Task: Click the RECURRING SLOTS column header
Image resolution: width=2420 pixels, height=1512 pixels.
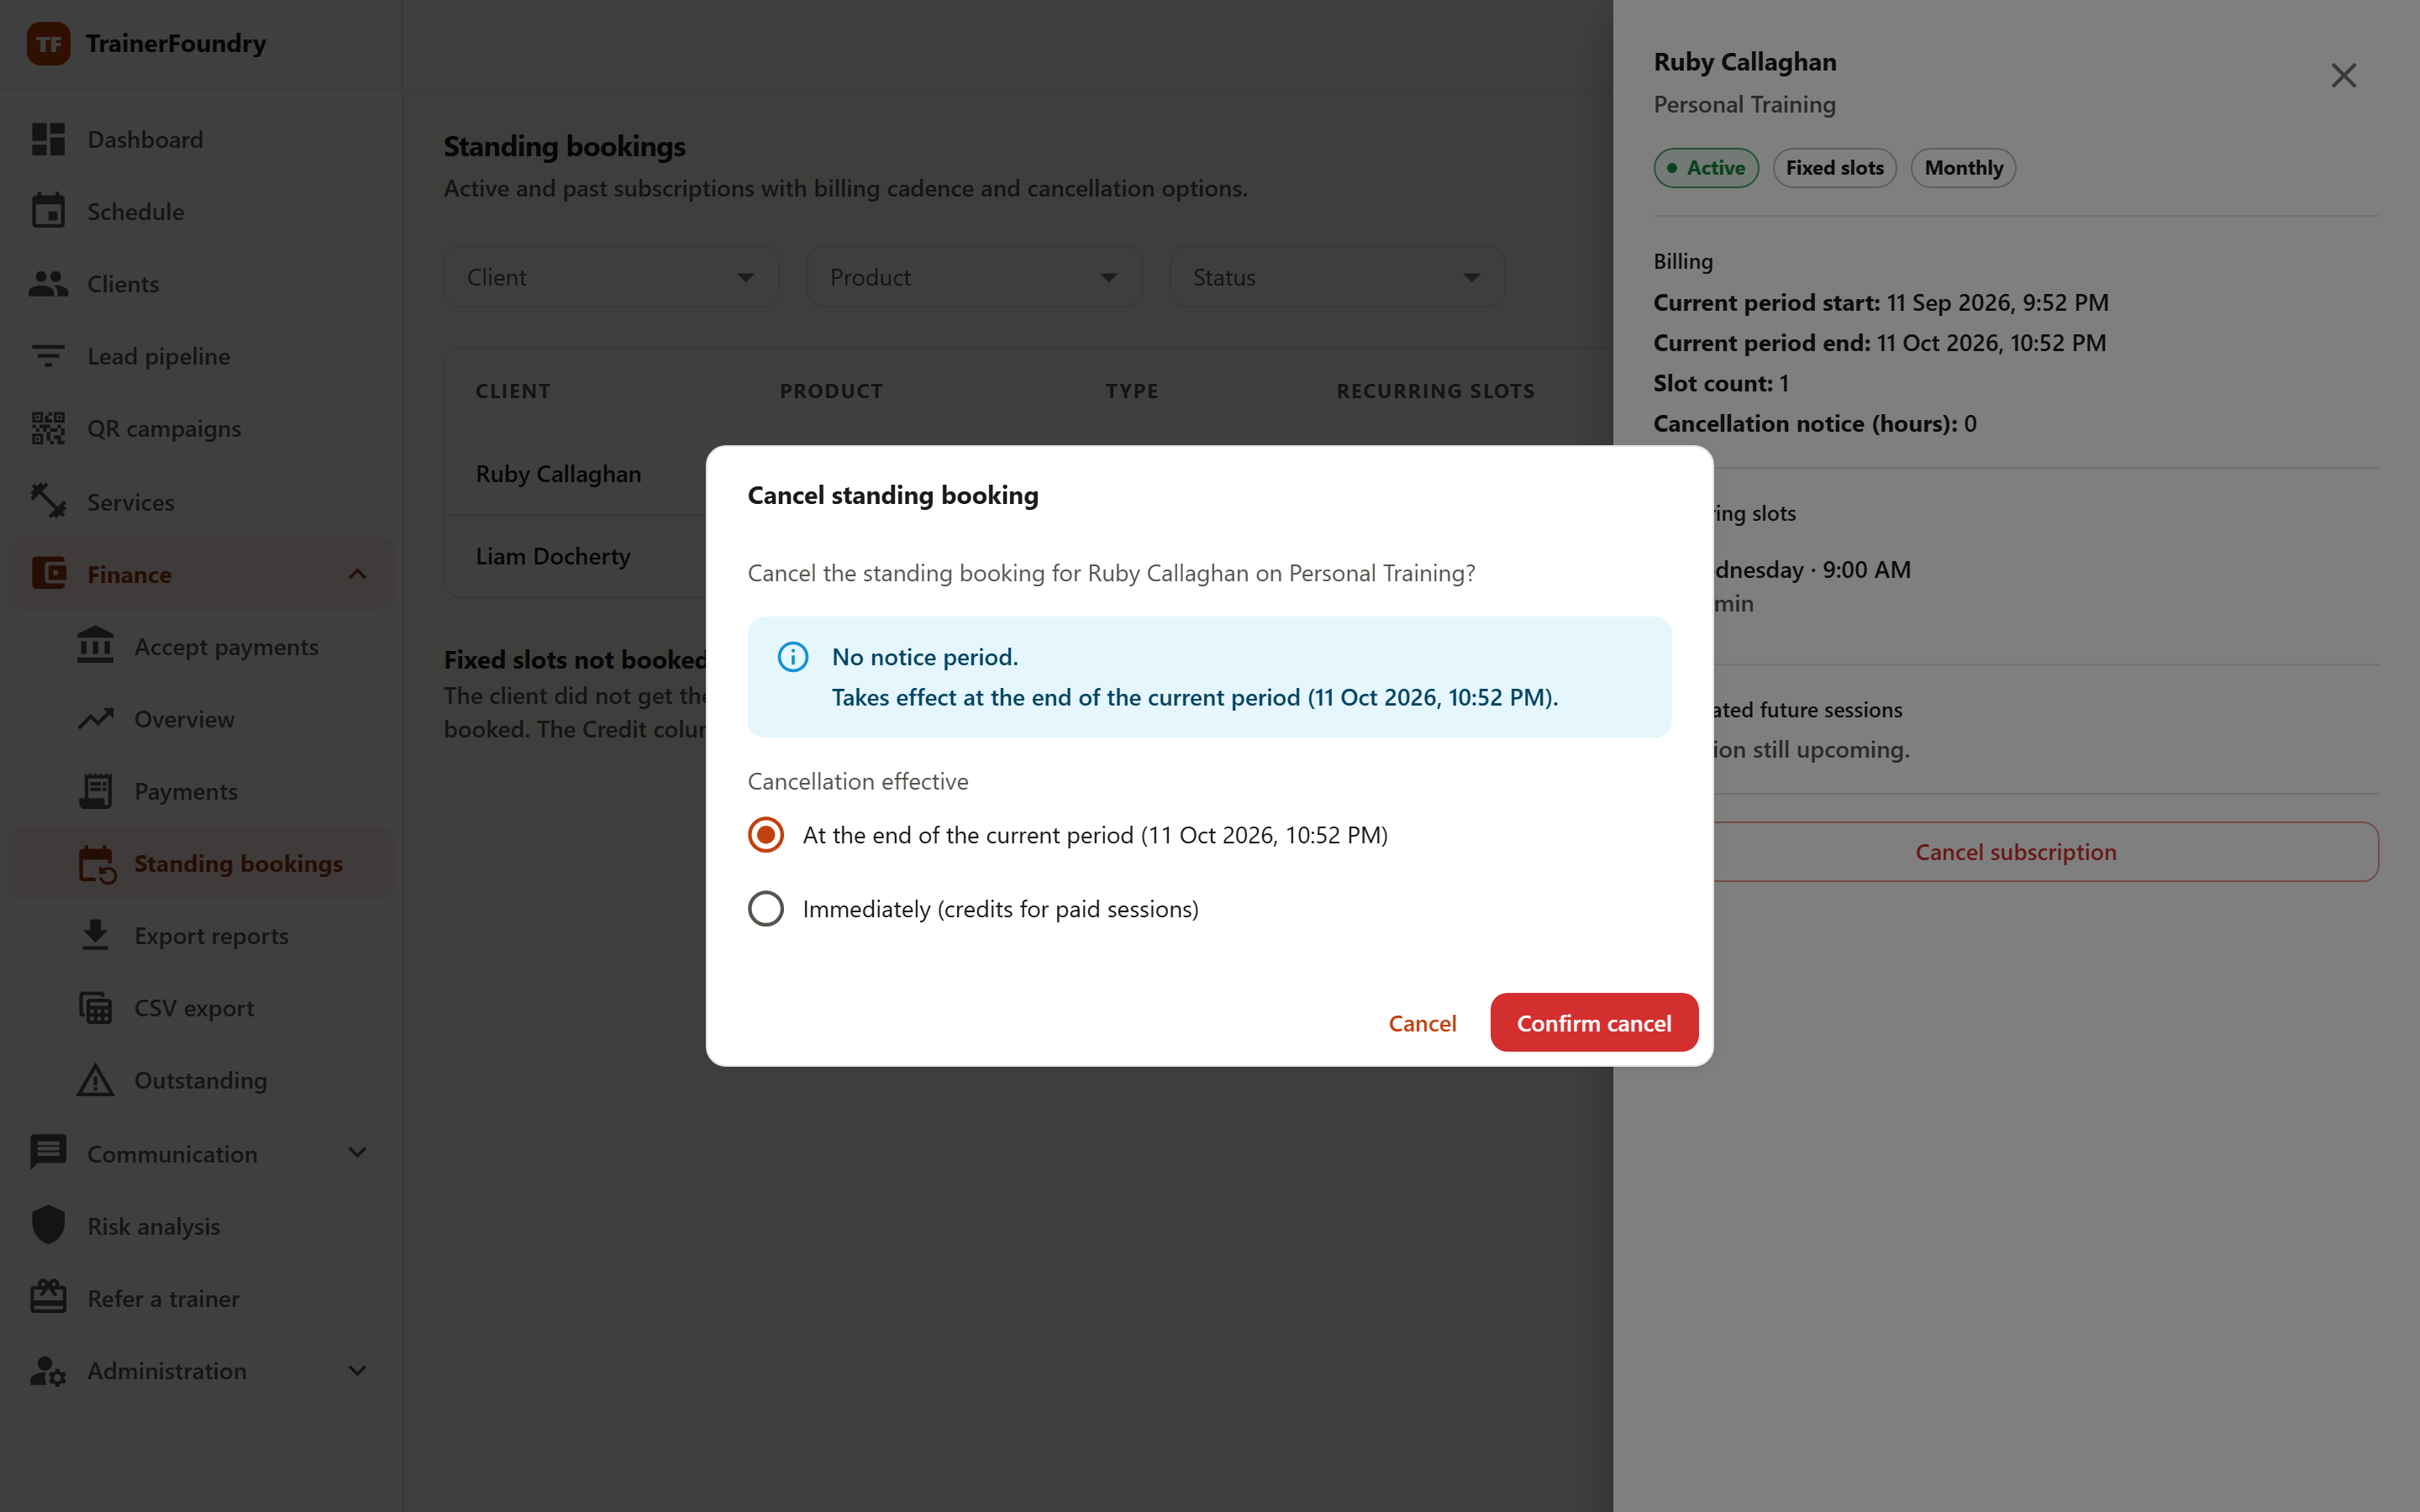Action: point(1436,391)
